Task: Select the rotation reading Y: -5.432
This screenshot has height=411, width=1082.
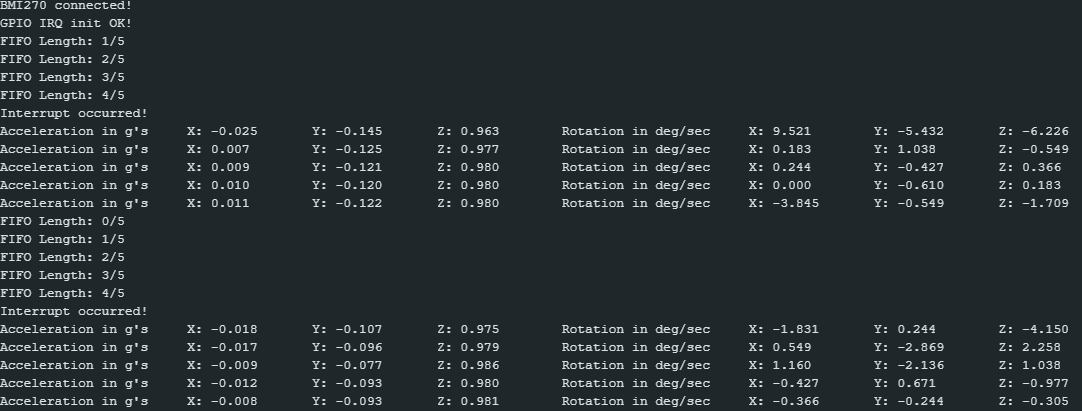Action: 908,131
